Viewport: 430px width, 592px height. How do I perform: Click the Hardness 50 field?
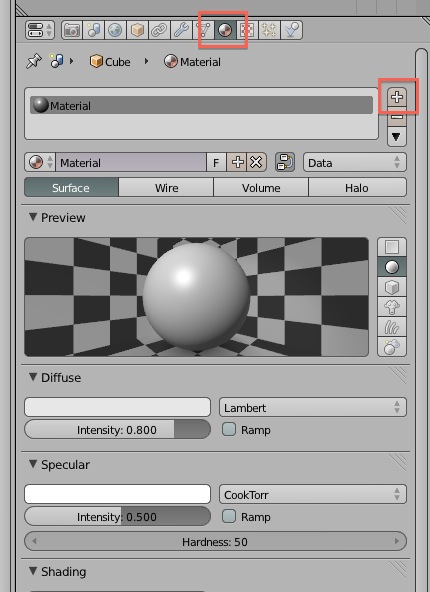215,542
